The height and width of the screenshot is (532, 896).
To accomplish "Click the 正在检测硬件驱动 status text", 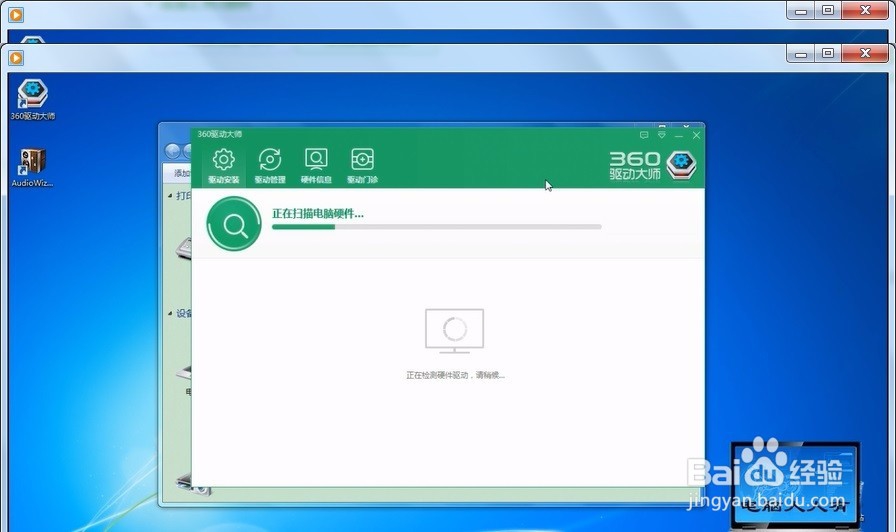I will pos(455,375).
